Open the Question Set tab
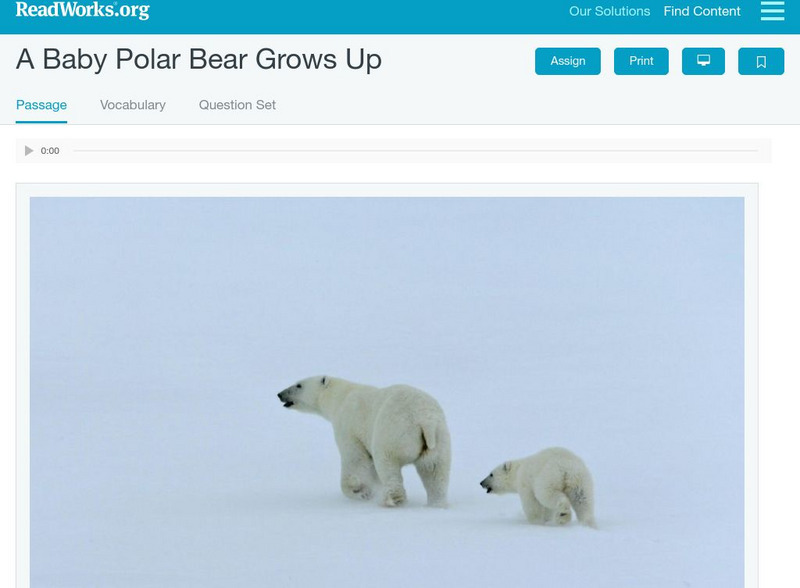This screenshot has width=800, height=588. pyautogui.click(x=237, y=105)
